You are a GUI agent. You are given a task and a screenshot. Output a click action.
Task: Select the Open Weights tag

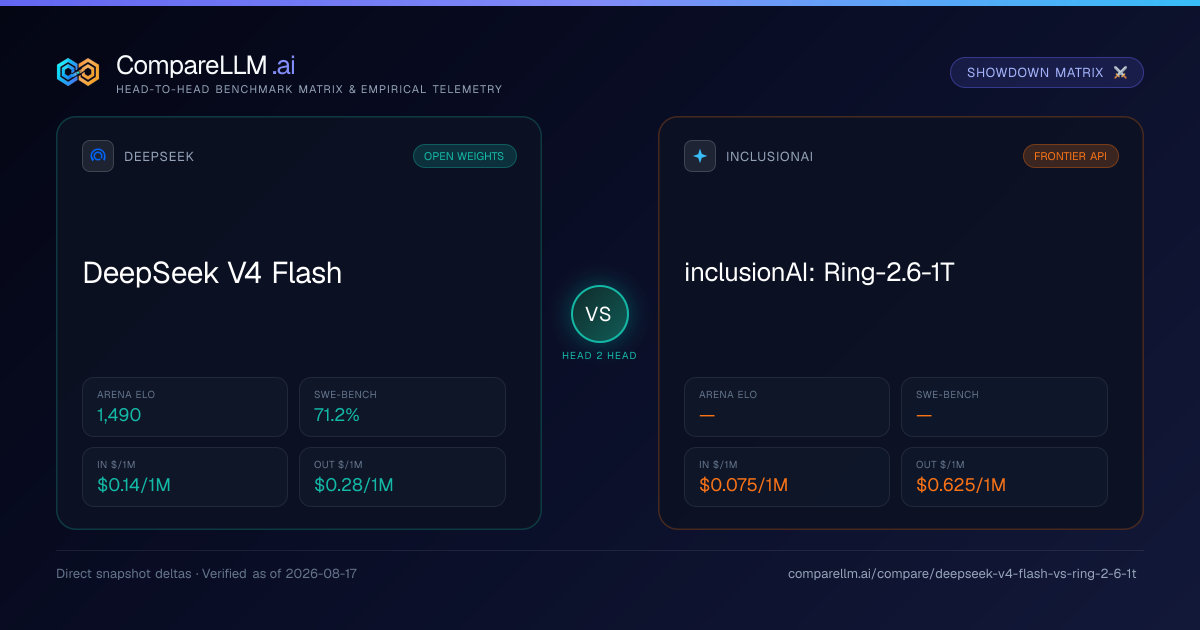[x=465, y=156]
